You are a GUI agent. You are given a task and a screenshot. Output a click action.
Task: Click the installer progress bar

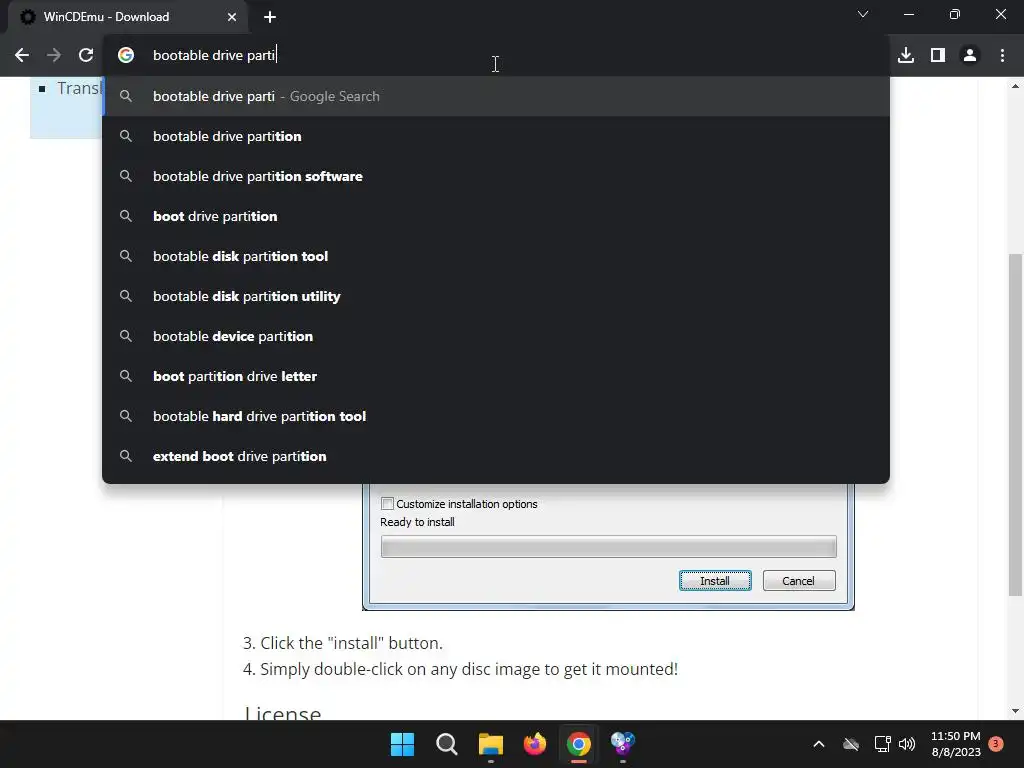[x=608, y=547]
